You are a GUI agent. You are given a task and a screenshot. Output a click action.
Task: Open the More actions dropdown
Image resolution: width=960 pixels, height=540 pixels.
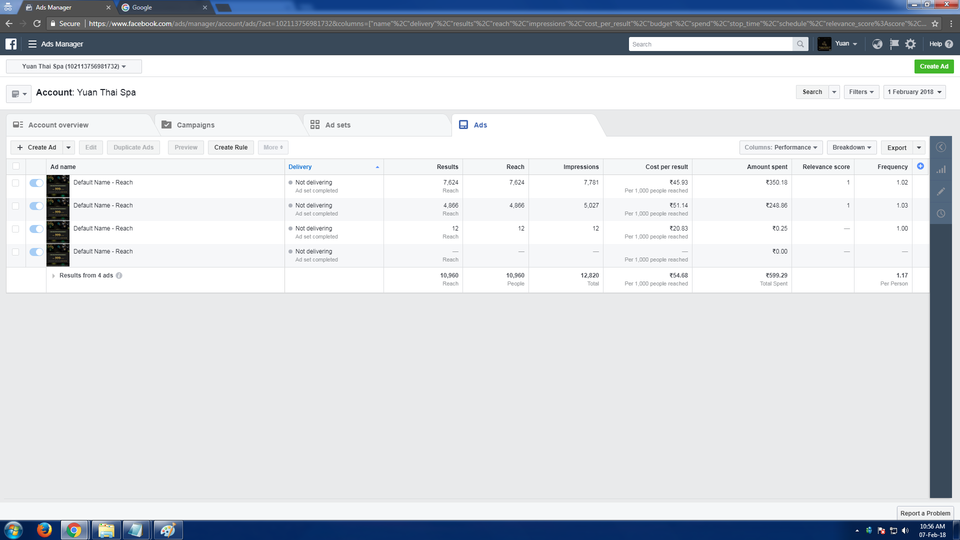click(x=273, y=148)
